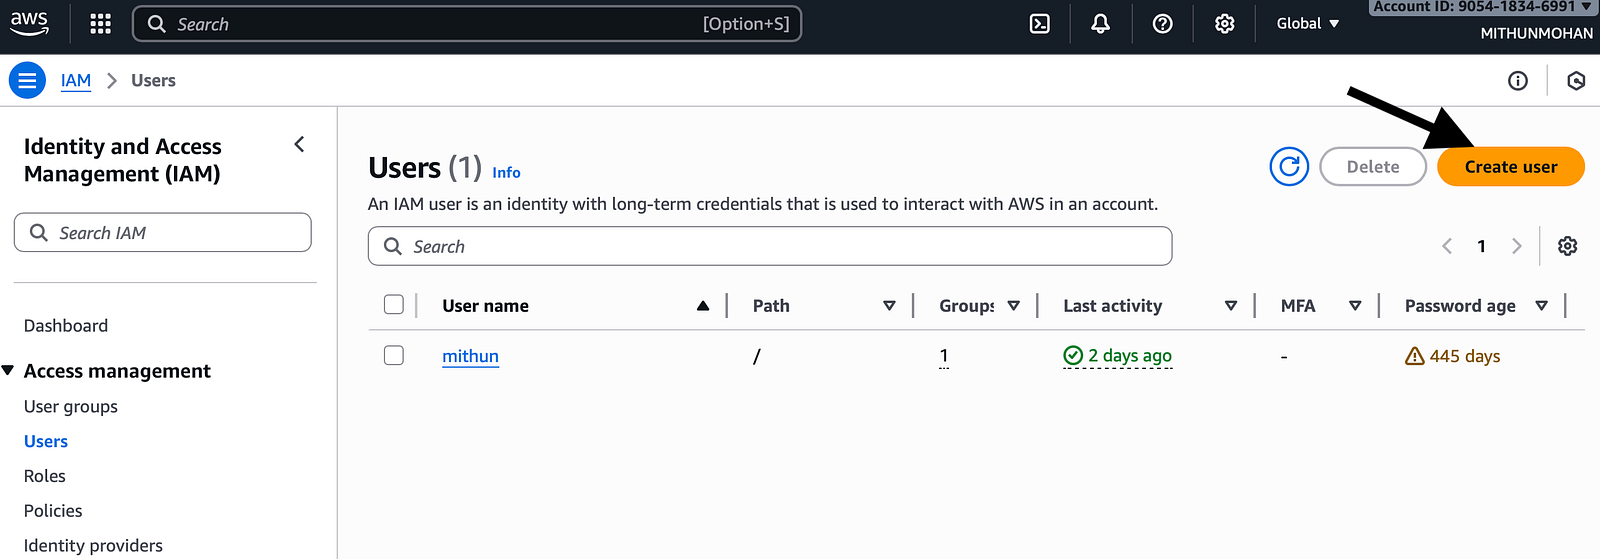Sort by Password age column
This screenshot has width=1600, height=559.
pyautogui.click(x=1541, y=306)
